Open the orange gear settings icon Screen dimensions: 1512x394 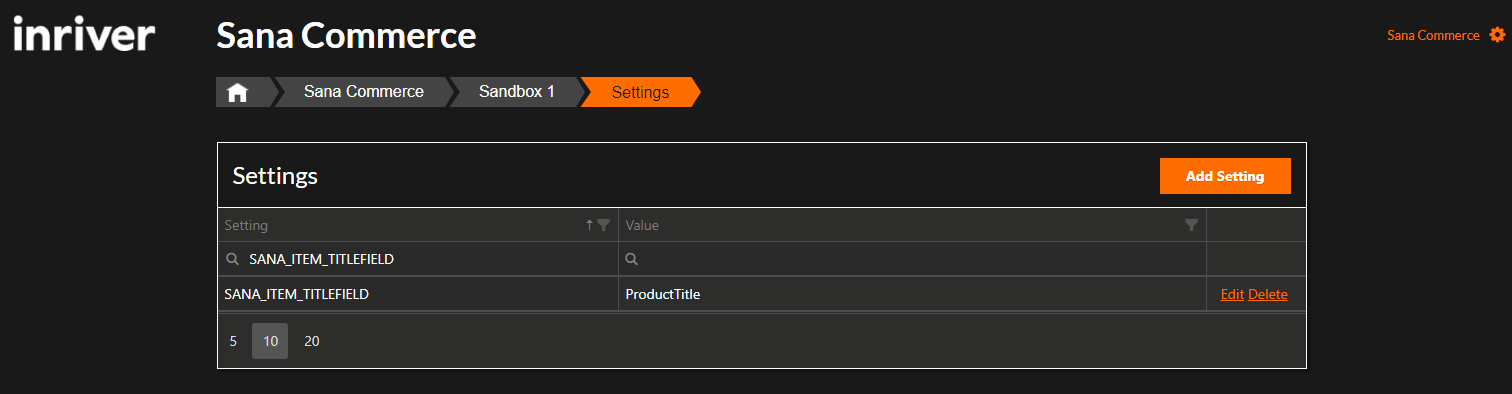(1497, 35)
